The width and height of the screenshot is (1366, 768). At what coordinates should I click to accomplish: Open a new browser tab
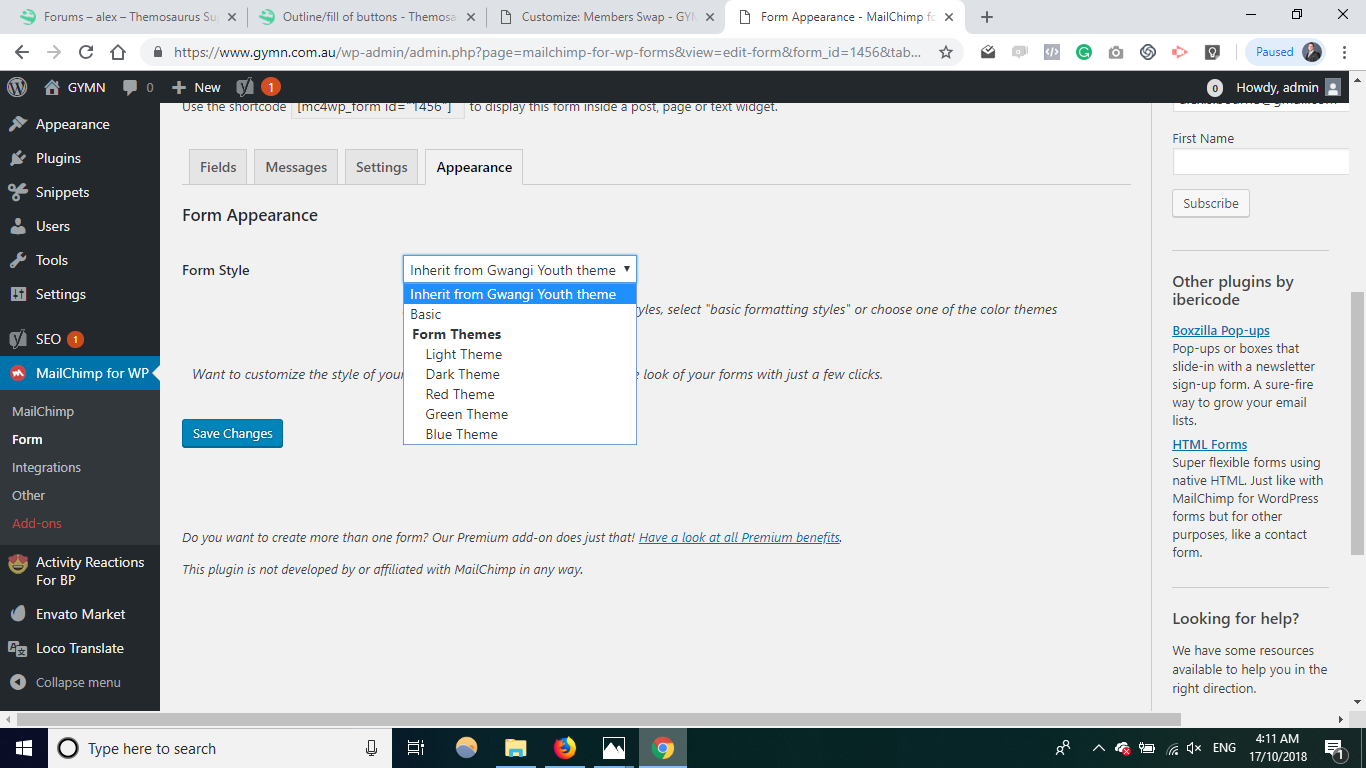(x=987, y=17)
